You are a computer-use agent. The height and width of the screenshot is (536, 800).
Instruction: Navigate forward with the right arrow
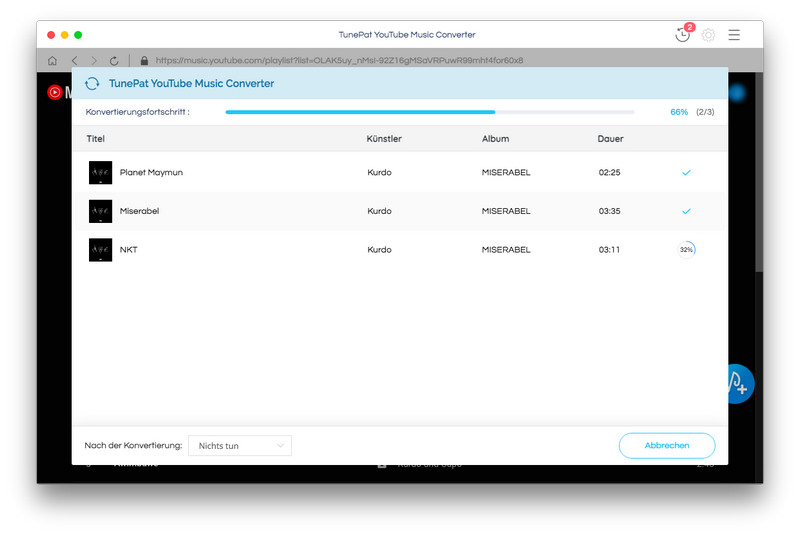(94, 61)
